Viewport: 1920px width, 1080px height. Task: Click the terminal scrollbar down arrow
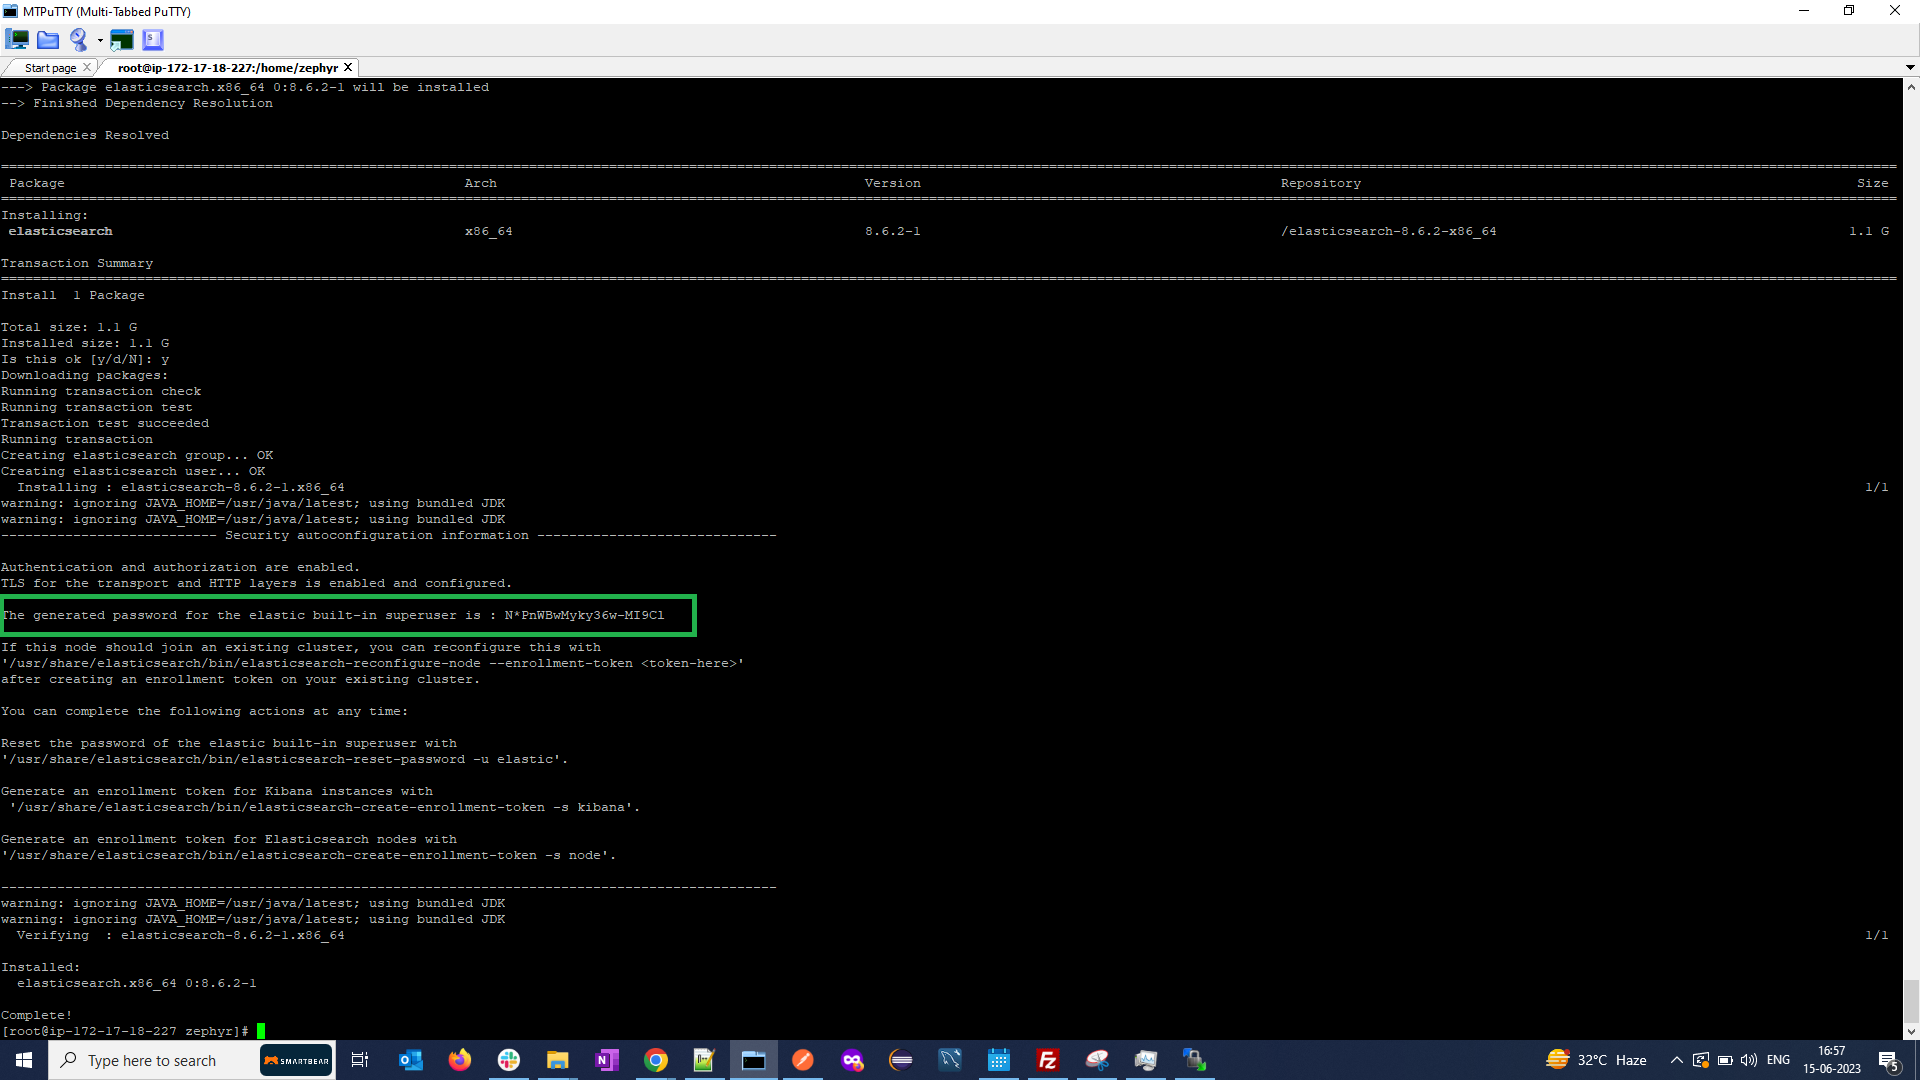click(x=1911, y=1032)
